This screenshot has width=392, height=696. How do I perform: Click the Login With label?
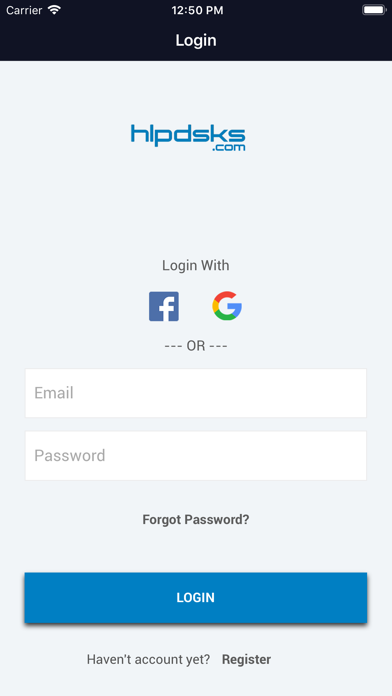click(196, 265)
